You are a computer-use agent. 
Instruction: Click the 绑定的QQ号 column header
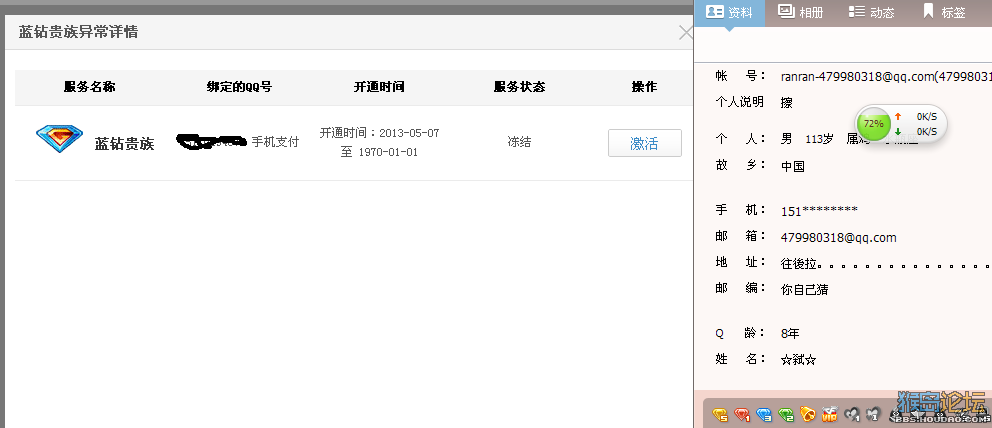pyautogui.click(x=239, y=87)
